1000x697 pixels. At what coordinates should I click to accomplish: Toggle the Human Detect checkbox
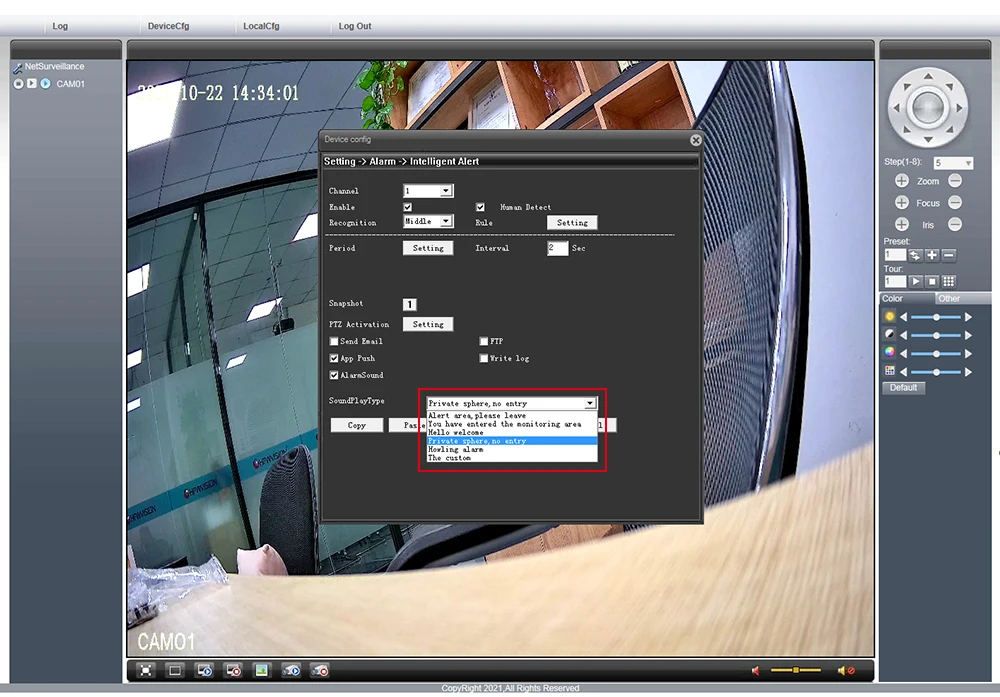tap(480, 207)
